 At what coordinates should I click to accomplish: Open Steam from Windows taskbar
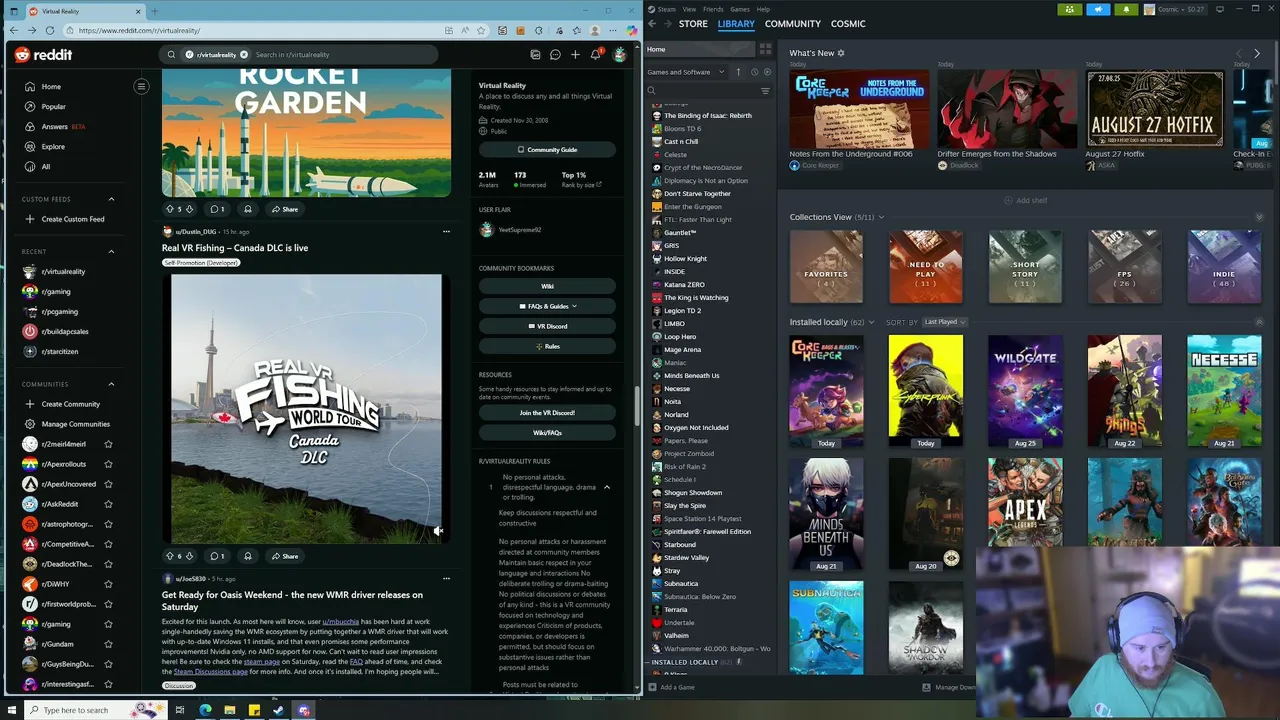[278, 710]
